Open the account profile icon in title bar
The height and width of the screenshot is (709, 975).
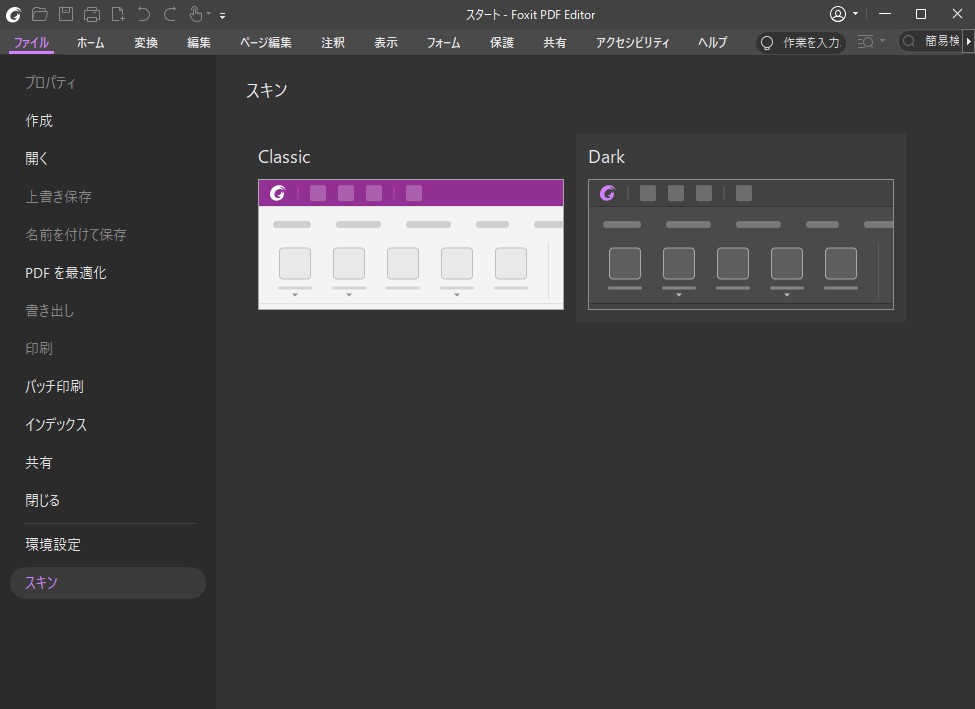(x=838, y=14)
